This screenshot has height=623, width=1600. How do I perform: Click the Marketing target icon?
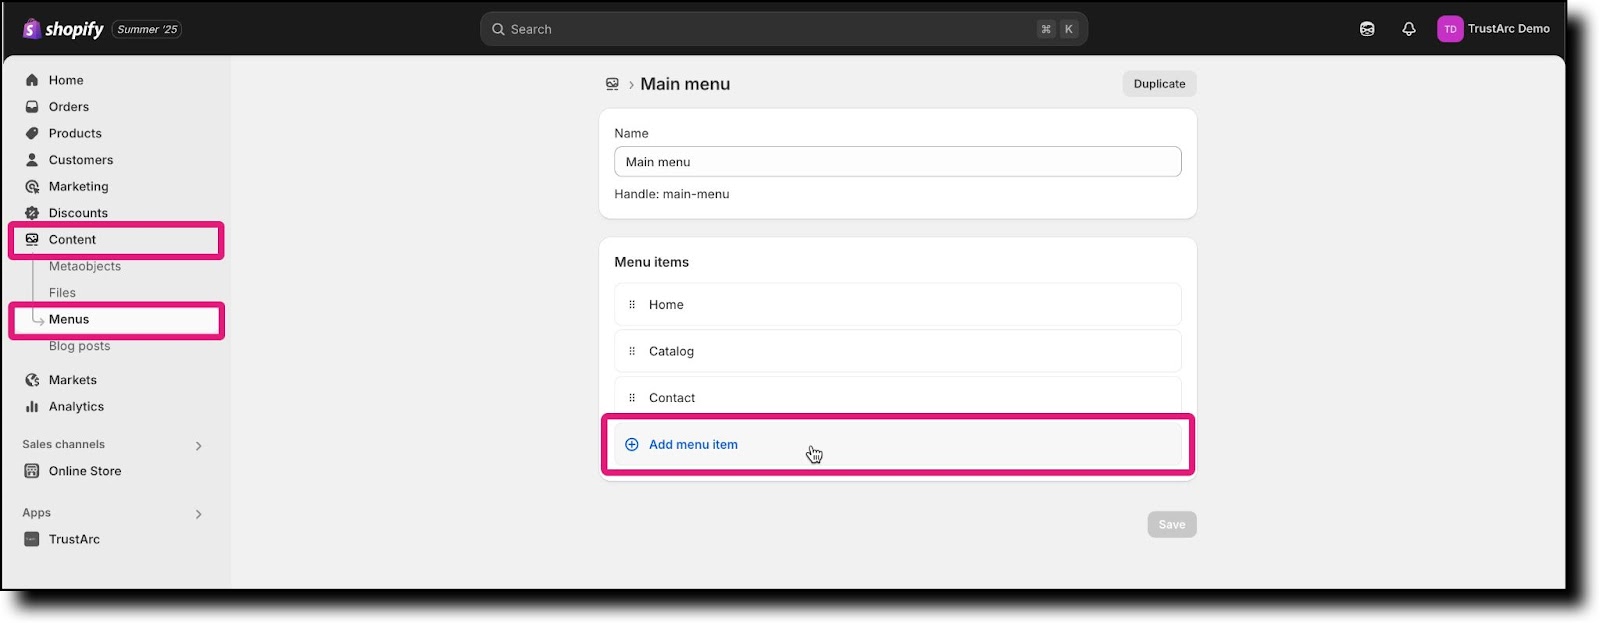(32, 186)
